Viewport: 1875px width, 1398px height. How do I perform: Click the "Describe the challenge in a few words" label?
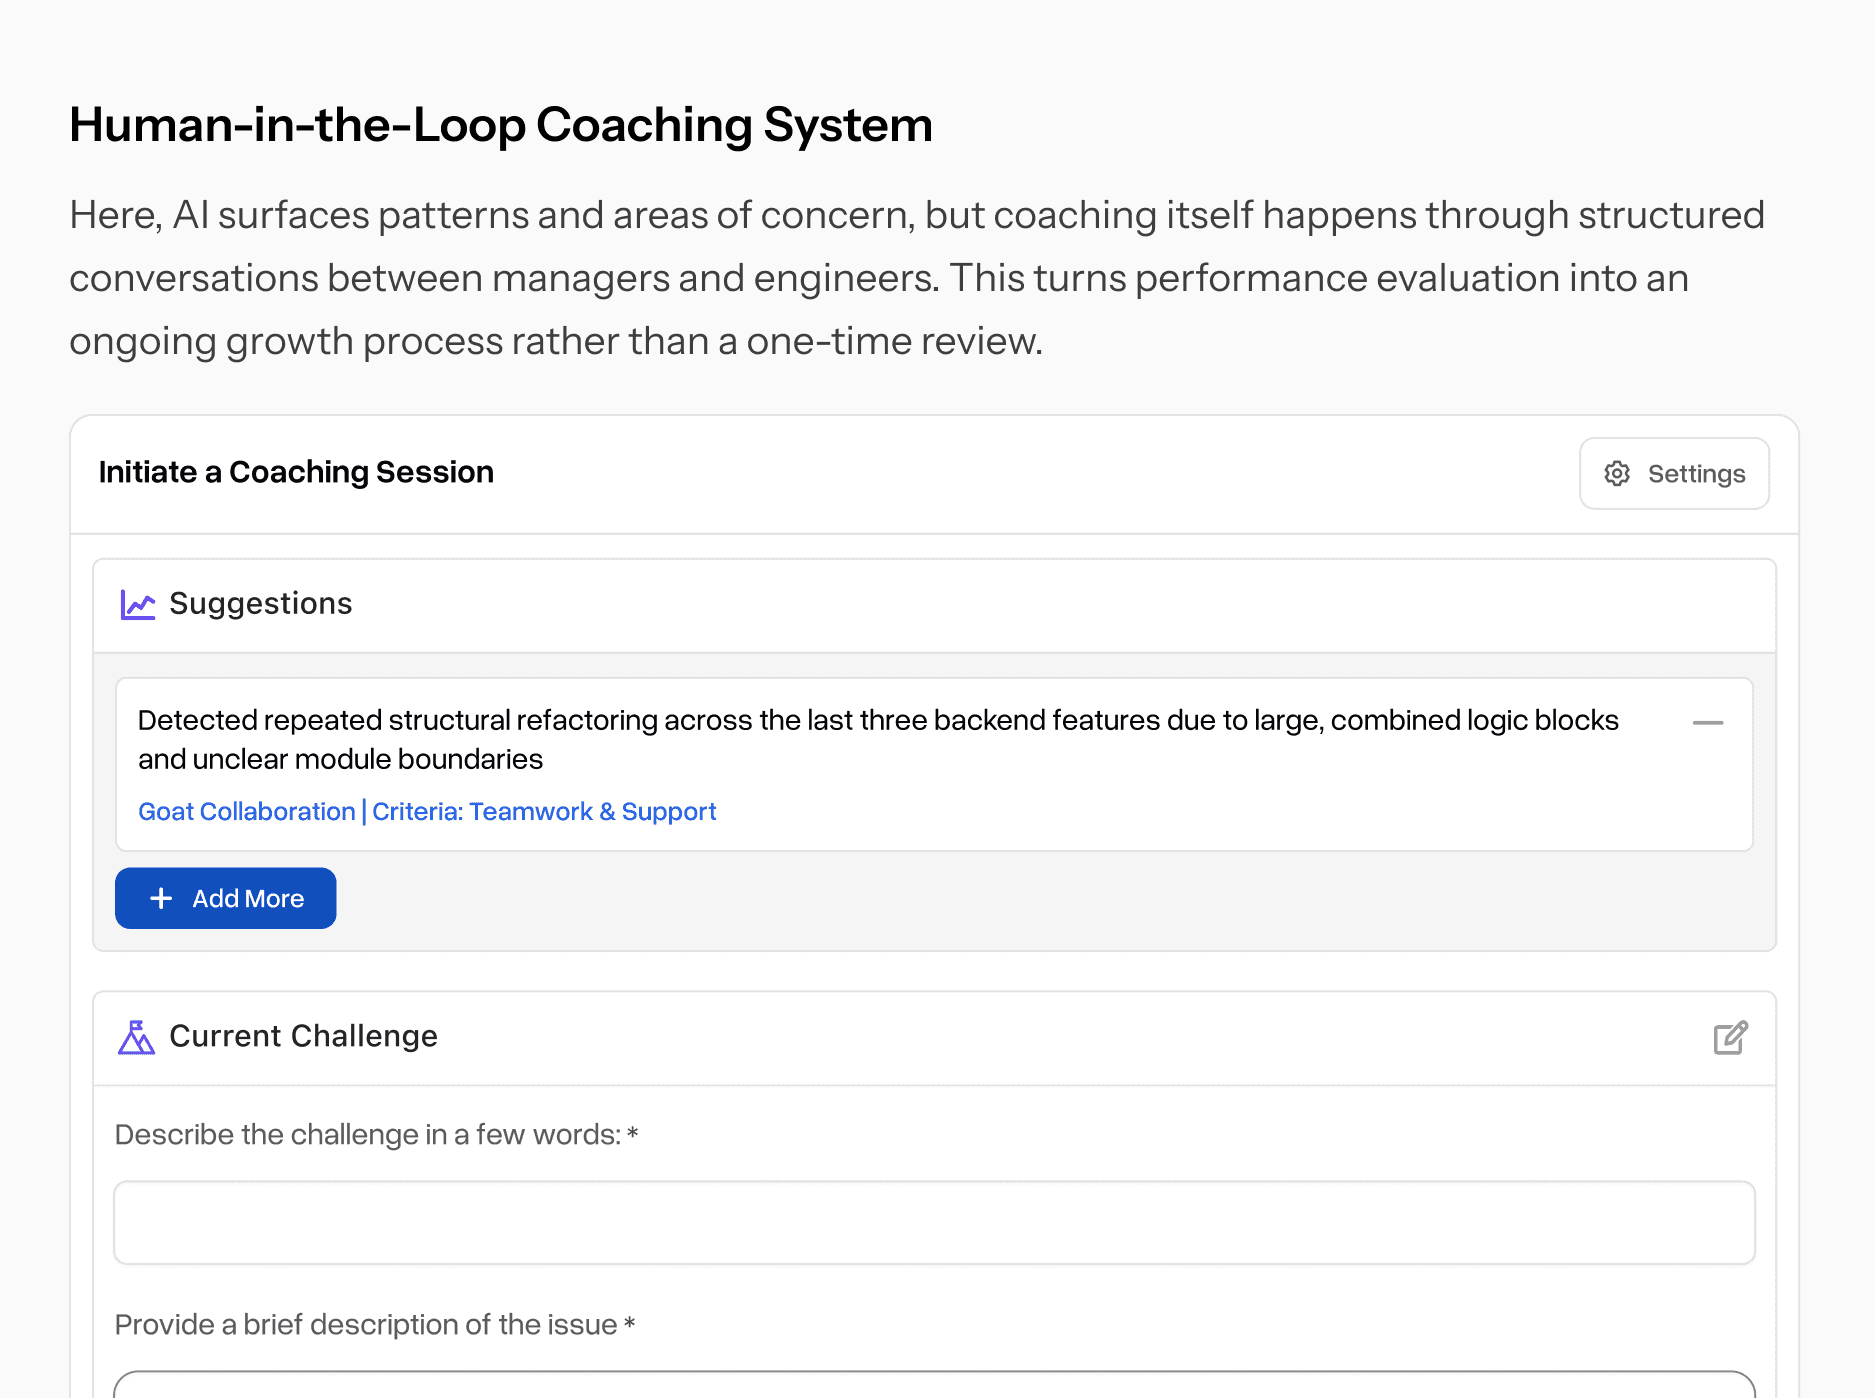(x=376, y=1135)
